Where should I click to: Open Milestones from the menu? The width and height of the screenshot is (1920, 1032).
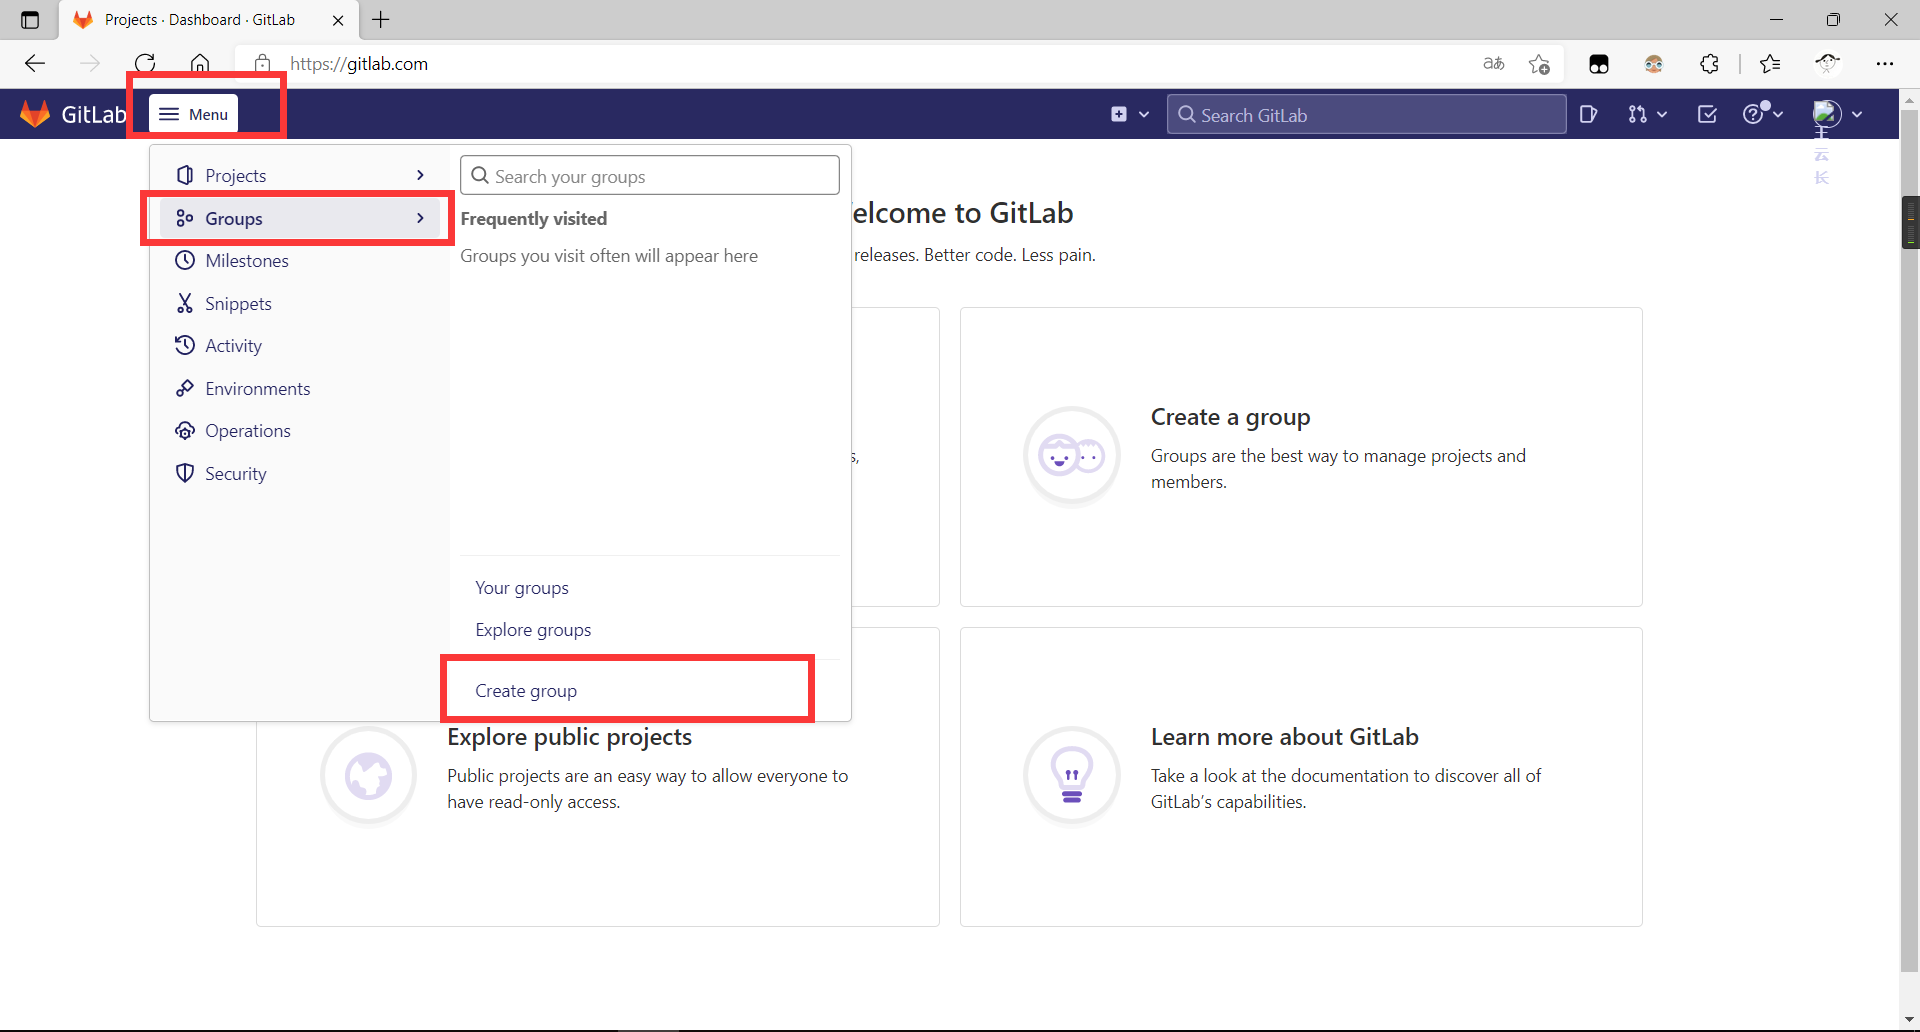pyautogui.click(x=299, y=261)
